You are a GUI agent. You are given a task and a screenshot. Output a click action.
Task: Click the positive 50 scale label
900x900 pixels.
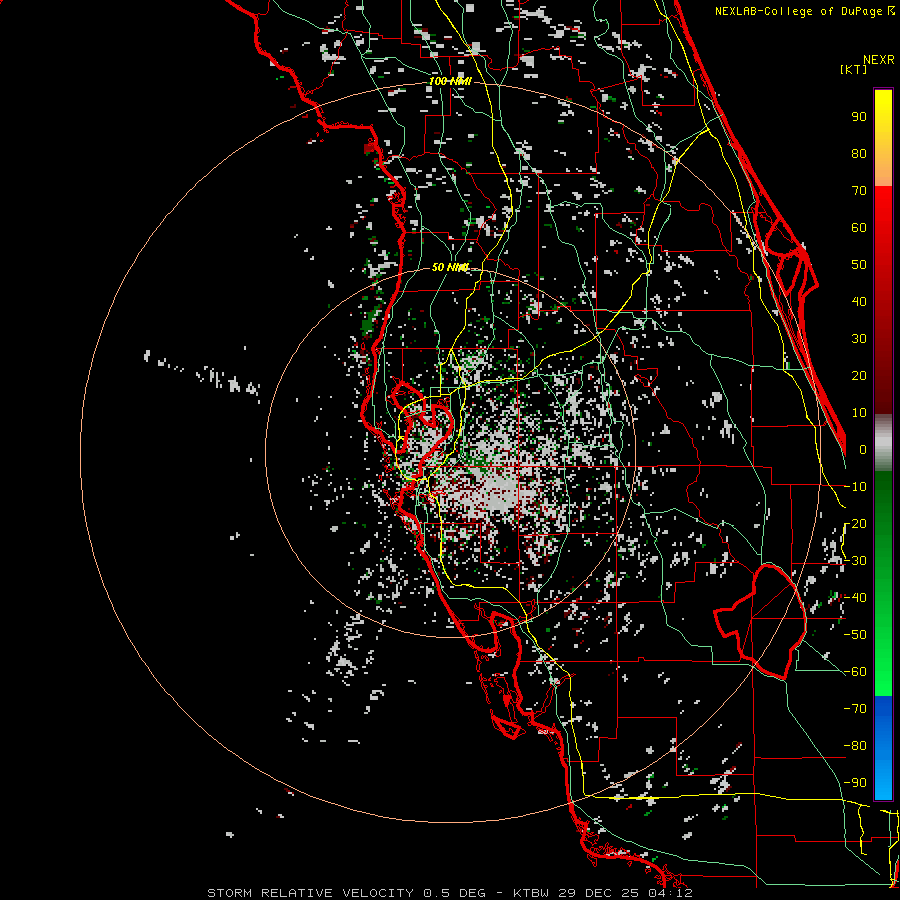coord(859,265)
